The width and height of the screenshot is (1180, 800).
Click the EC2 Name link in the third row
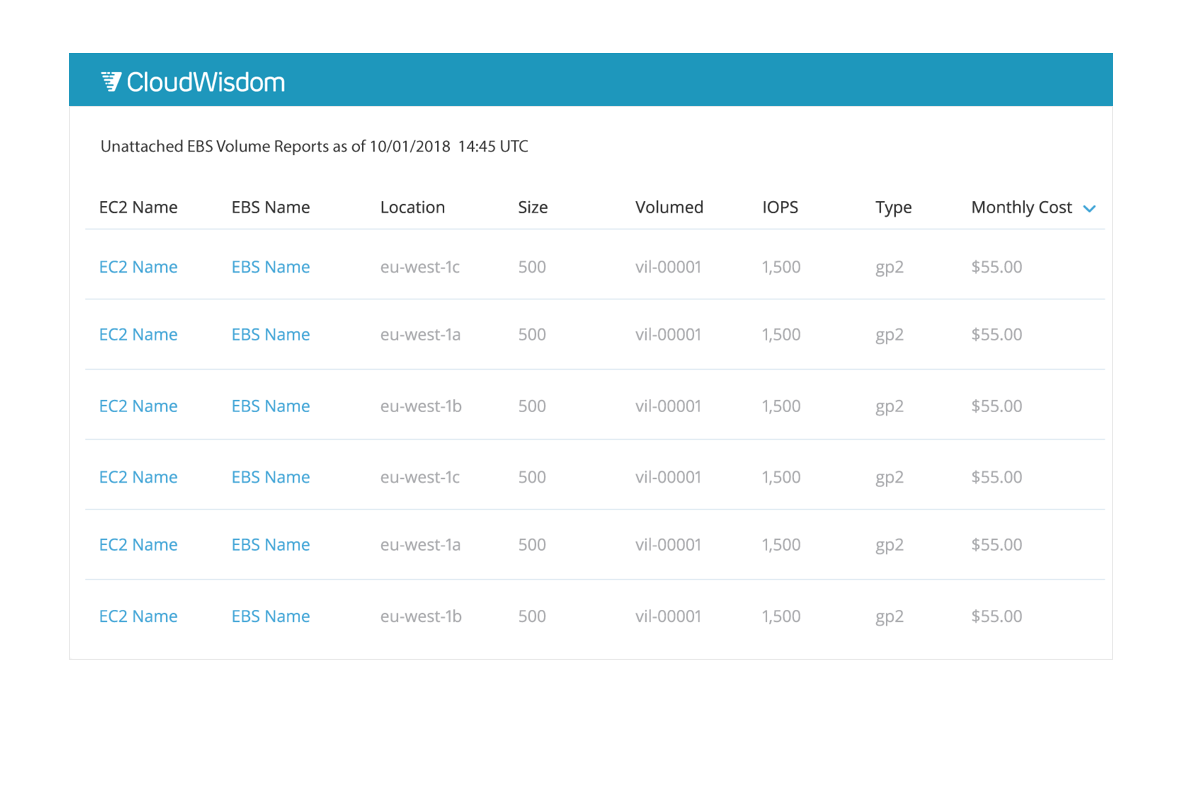point(138,406)
